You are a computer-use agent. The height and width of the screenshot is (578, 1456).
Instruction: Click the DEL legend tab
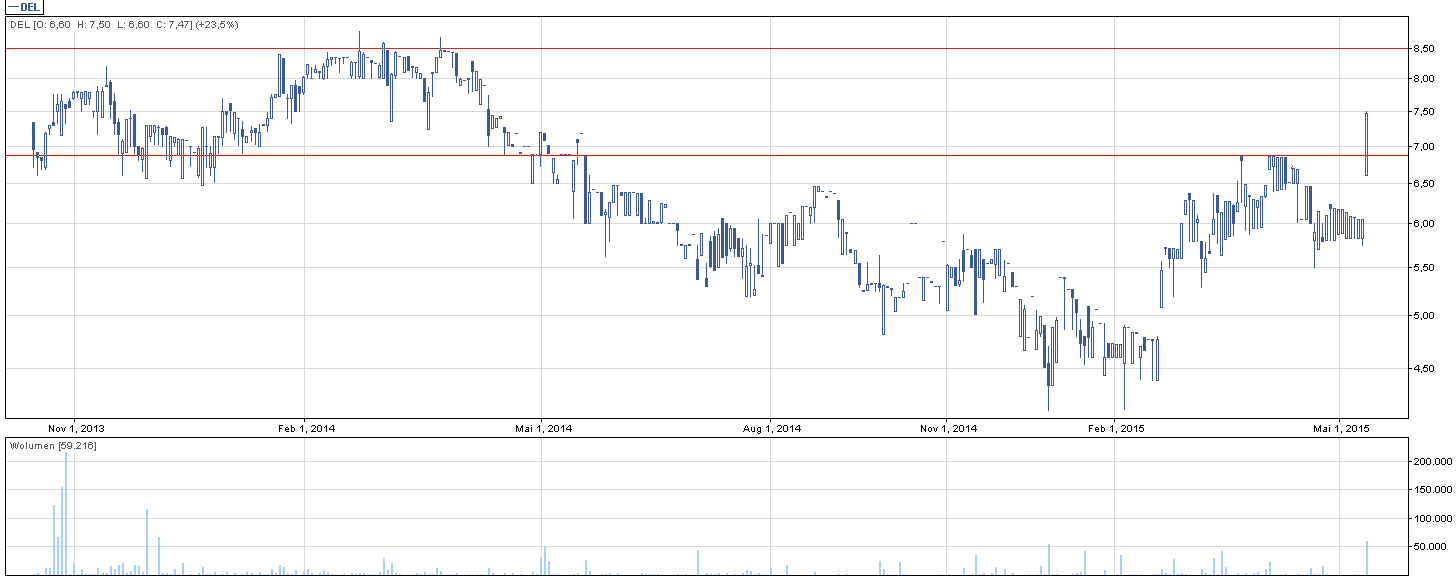click(x=24, y=7)
